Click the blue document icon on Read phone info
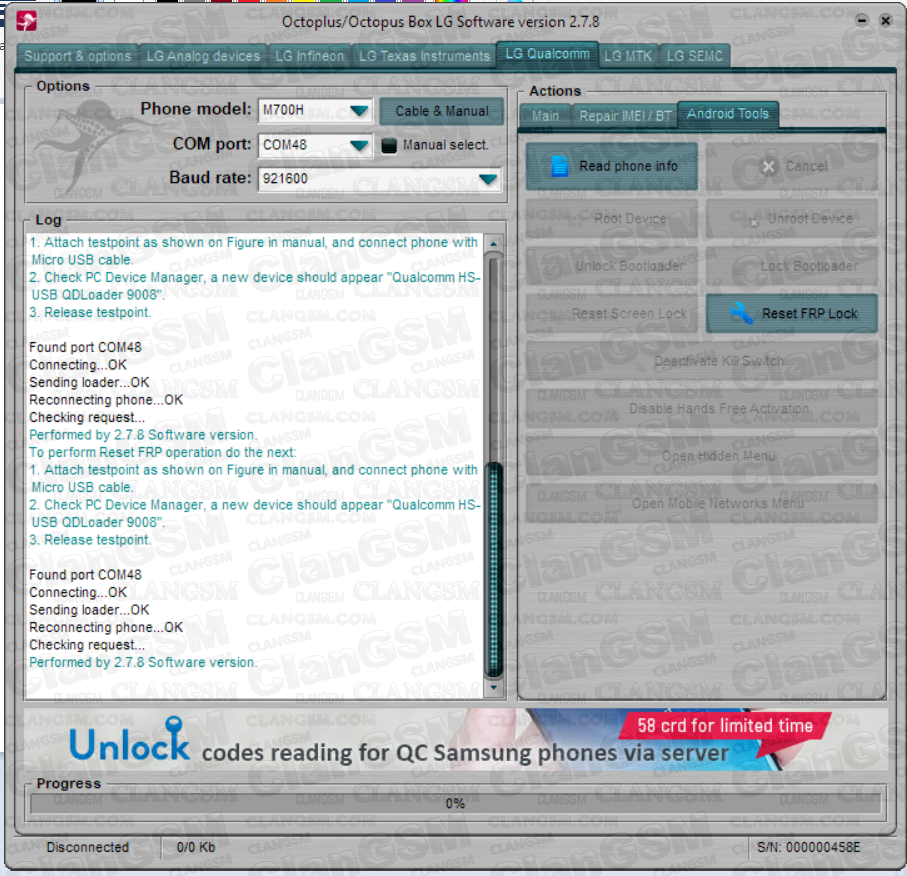 [x=559, y=166]
